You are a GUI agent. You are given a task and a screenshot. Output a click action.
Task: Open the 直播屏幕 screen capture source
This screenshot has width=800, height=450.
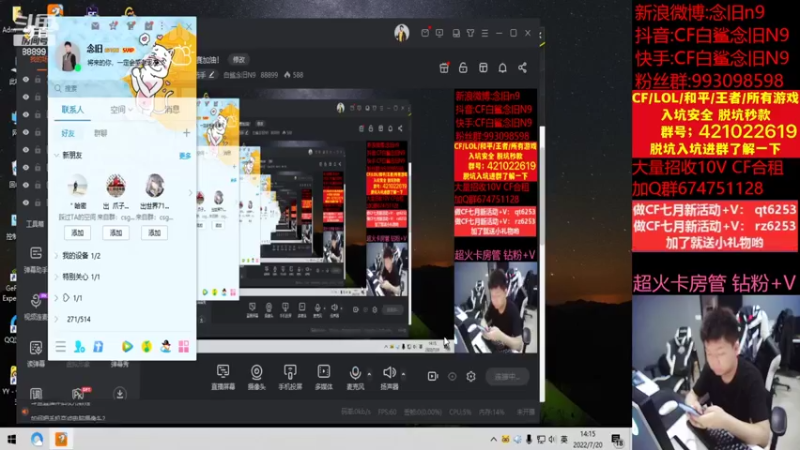coord(223,377)
